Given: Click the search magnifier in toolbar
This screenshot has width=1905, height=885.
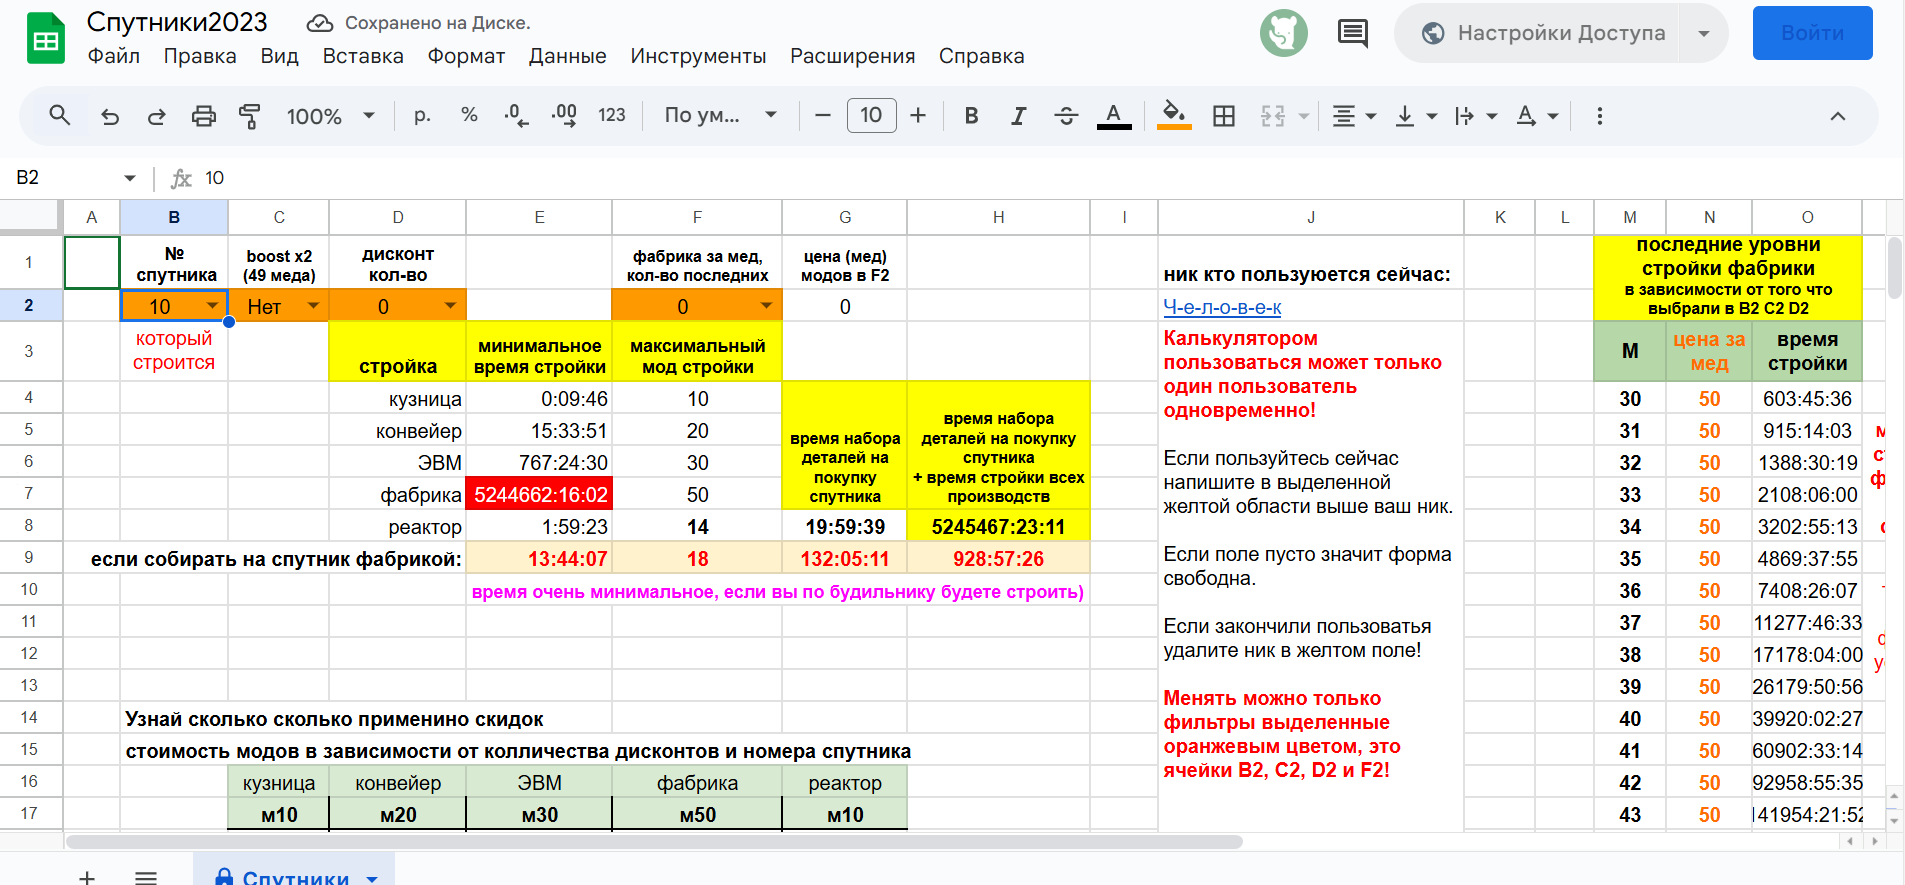Looking at the screenshot, I should [60, 116].
